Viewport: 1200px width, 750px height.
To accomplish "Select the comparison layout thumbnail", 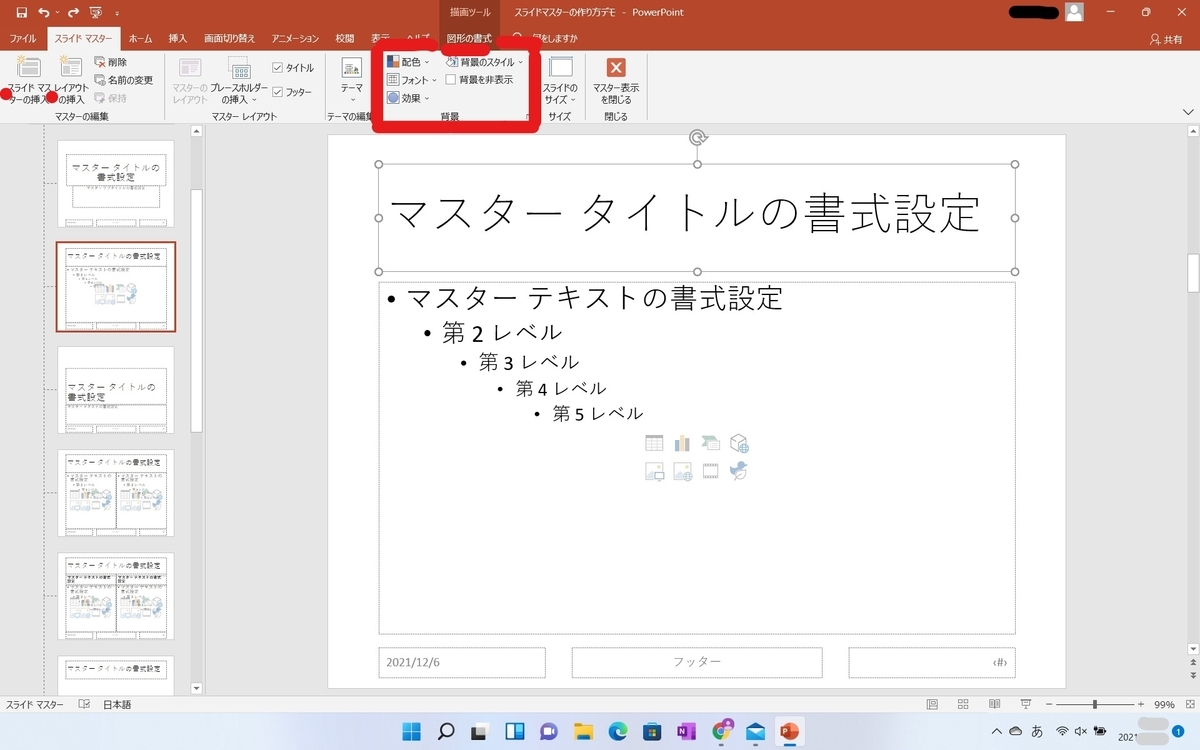I will point(115,596).
